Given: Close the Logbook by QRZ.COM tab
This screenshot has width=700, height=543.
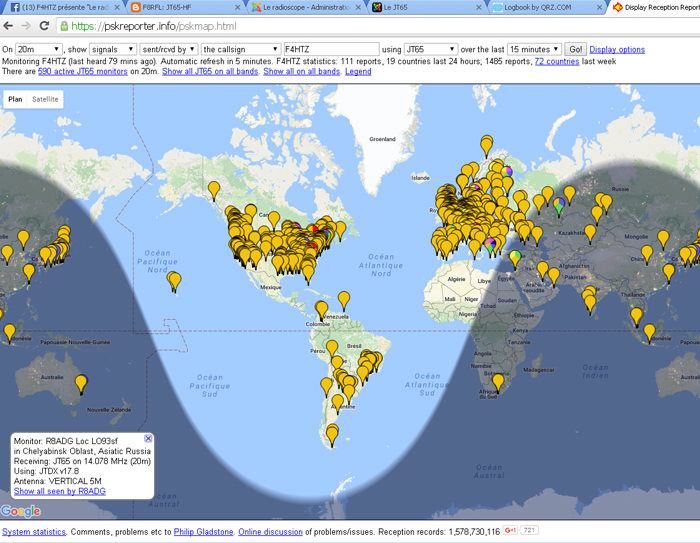Looking at the screenshot, I should (600, 8).
